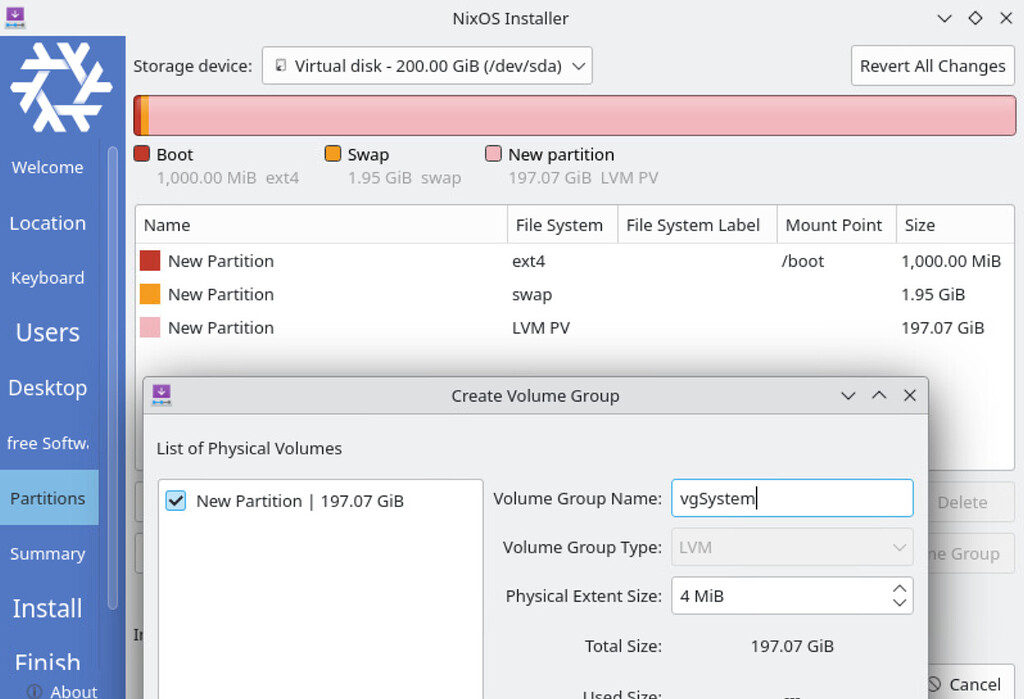1024x699 pixels.
Task: Go to the Keyboard step
Action: 48,278
